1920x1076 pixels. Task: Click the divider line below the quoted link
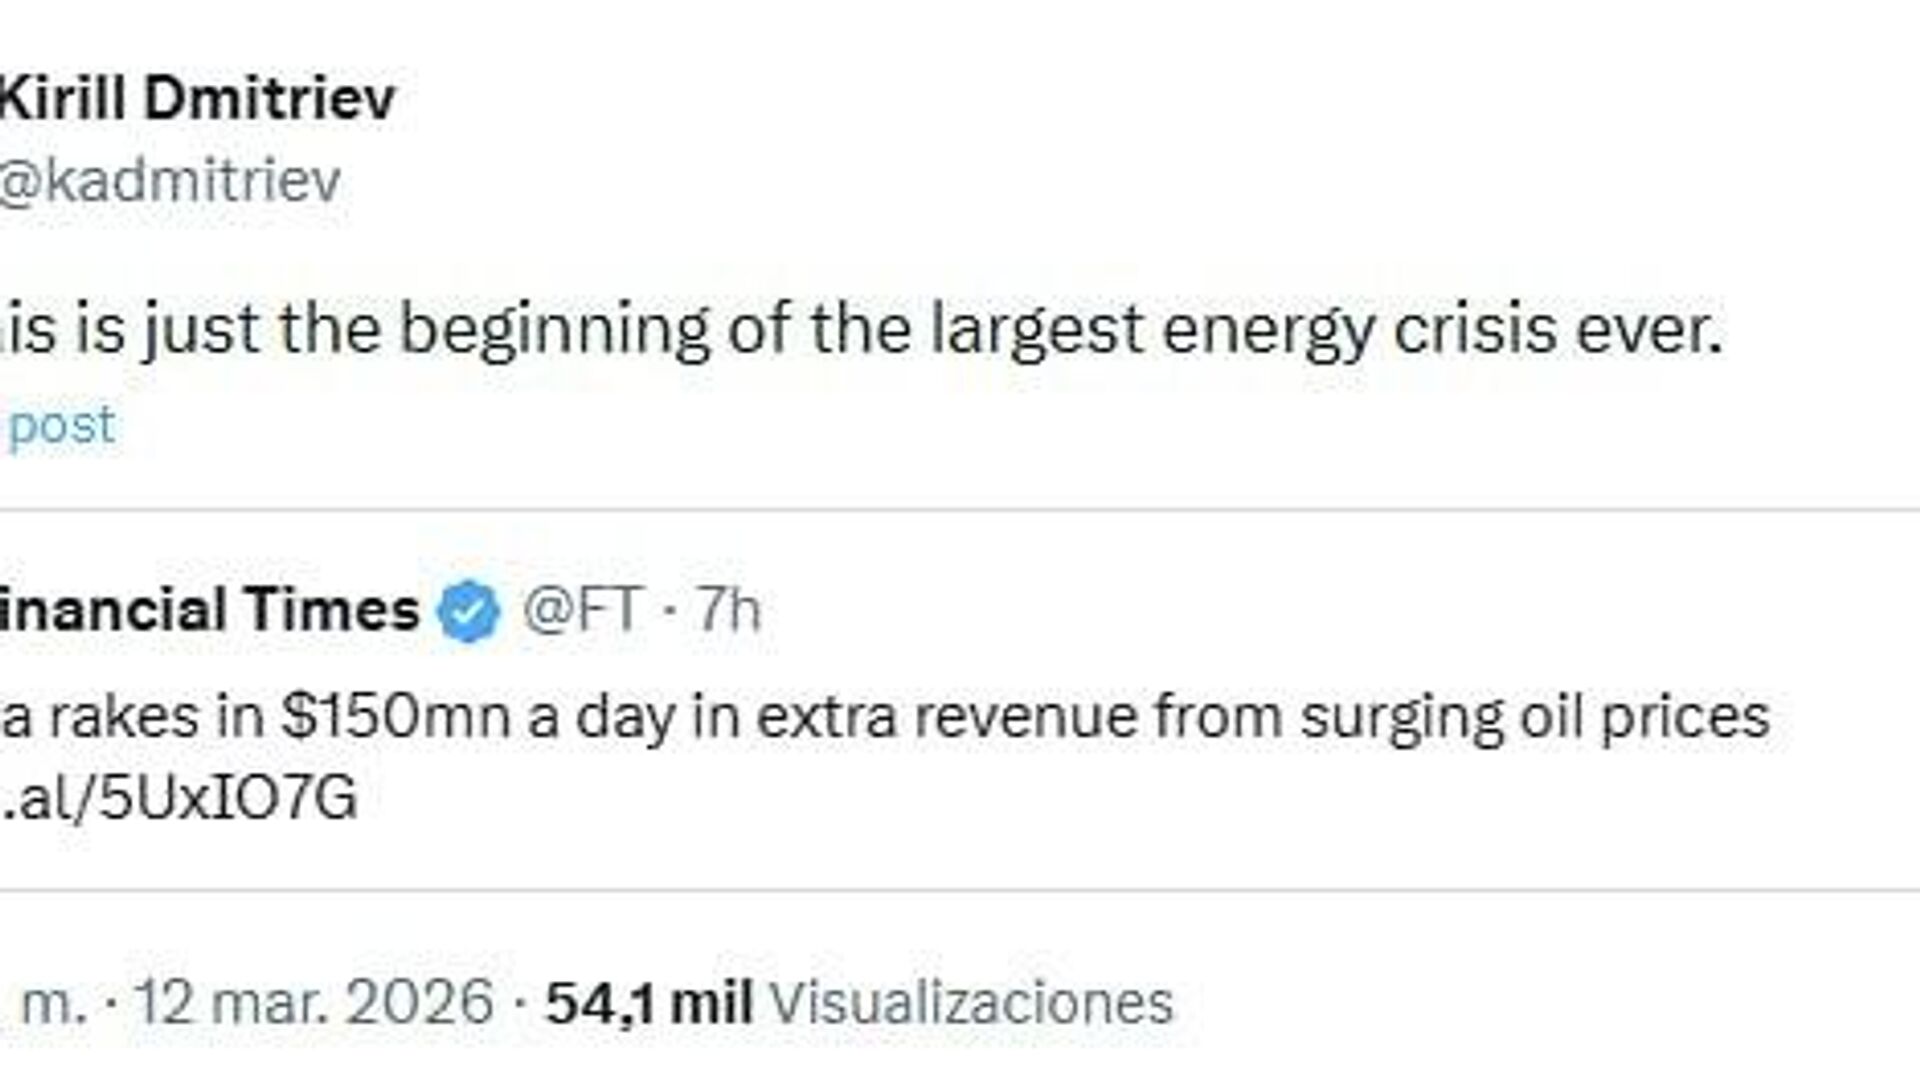960,889
